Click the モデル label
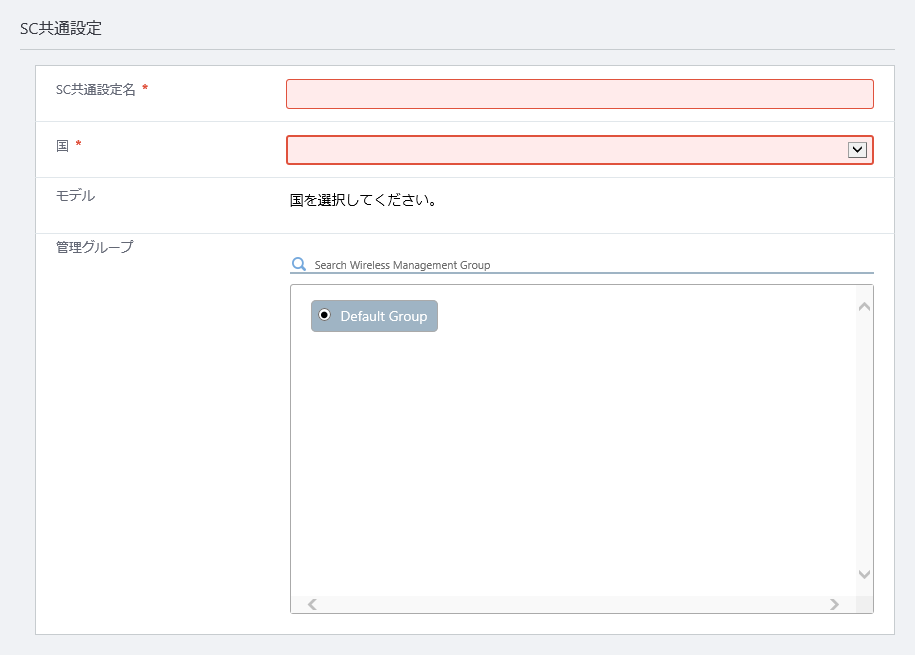This screenshot has height=655, width=915. pos(75,196)
